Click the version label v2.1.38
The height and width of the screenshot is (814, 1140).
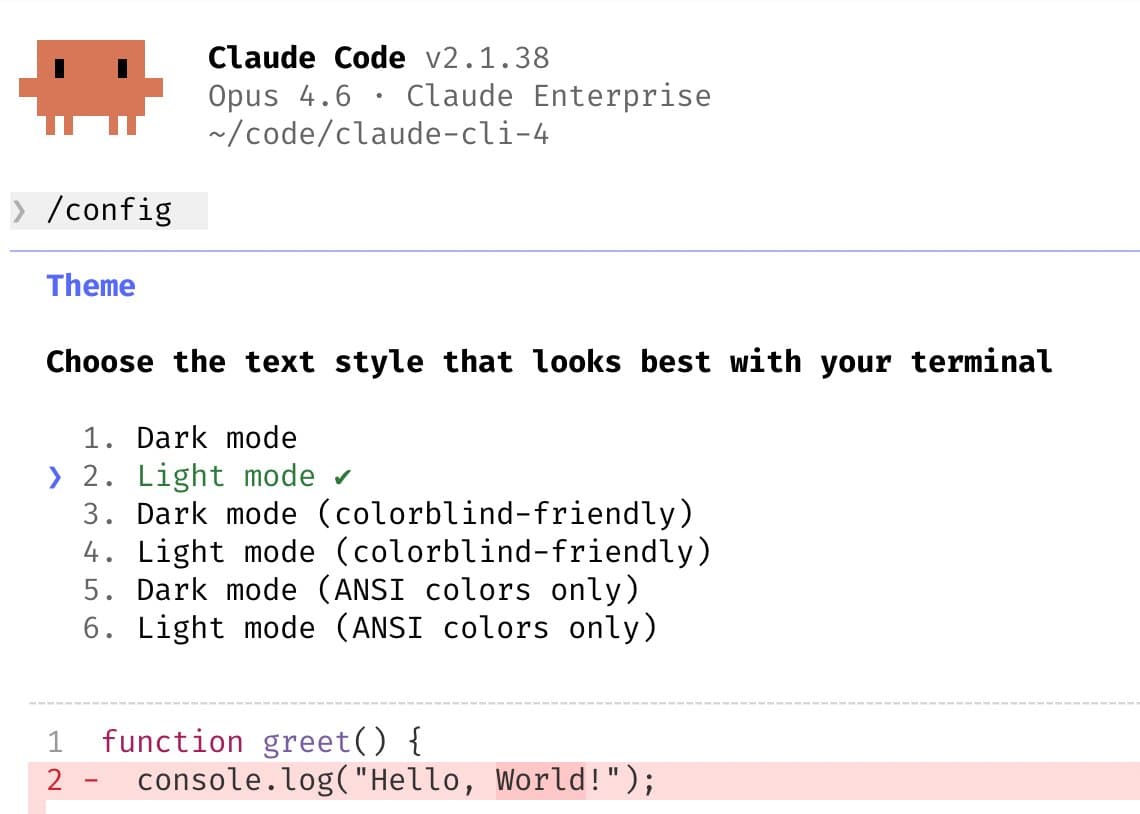tap(489, 58)
